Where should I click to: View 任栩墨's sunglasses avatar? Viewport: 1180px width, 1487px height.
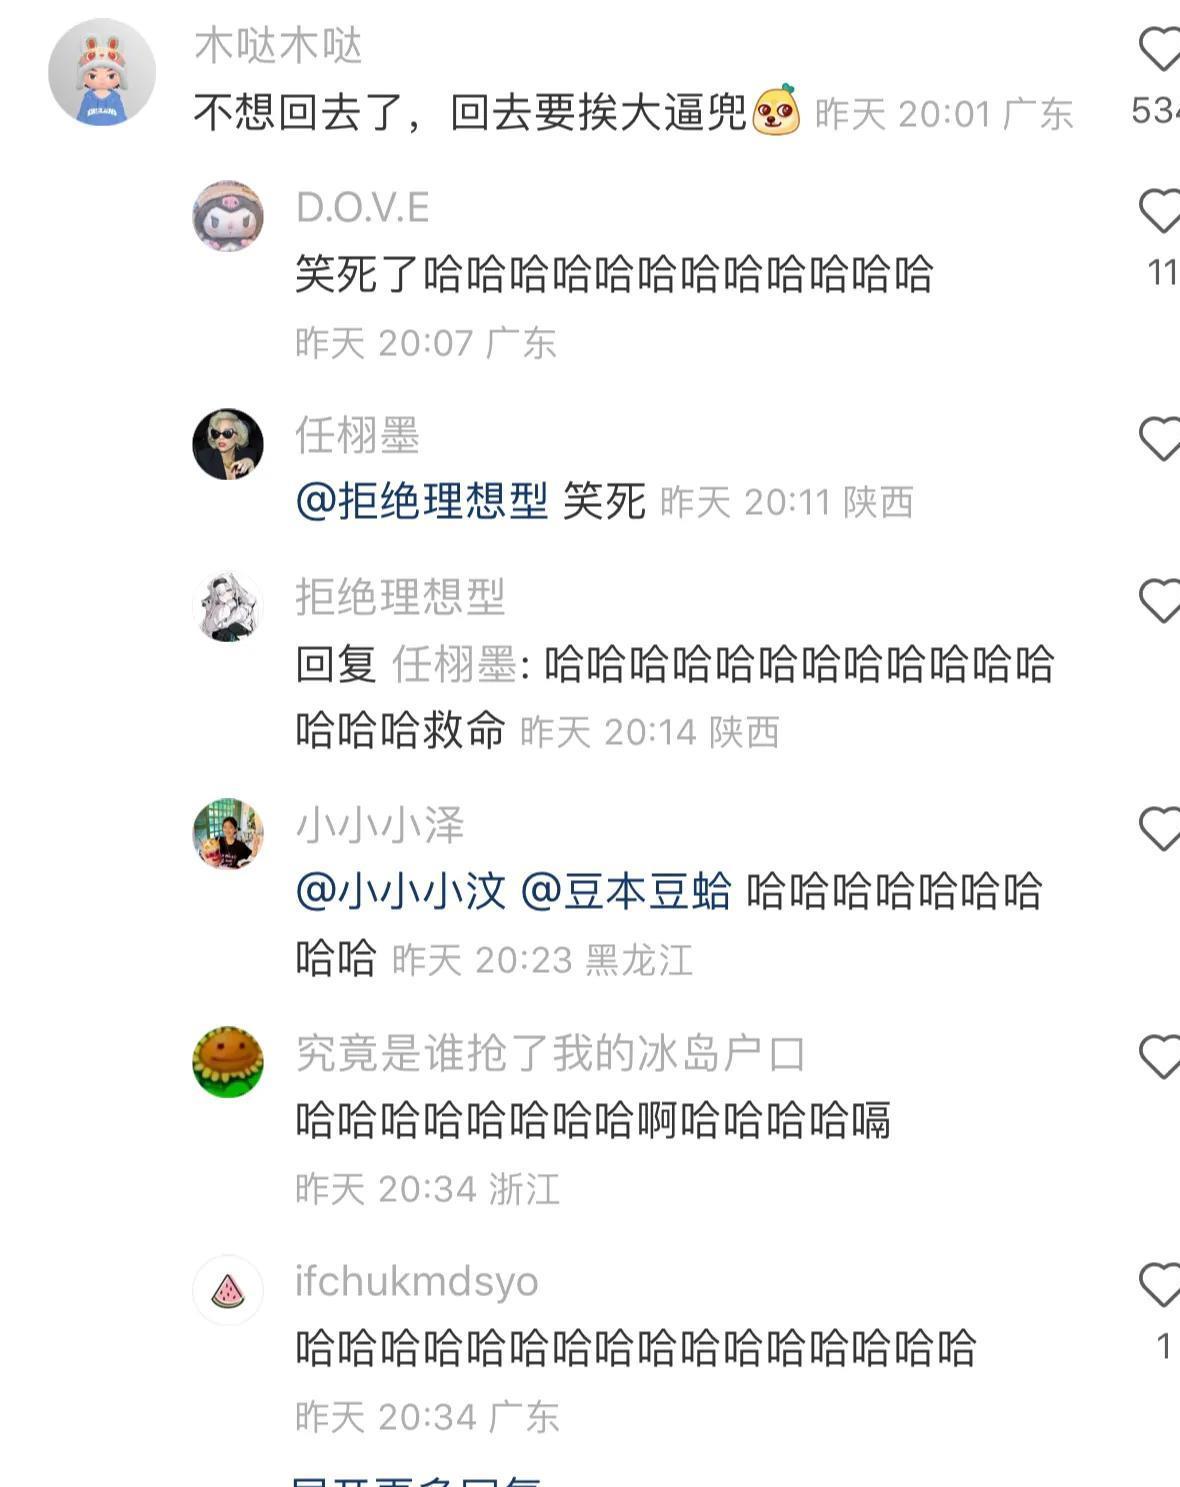pyautogui.click(x=228, y=444)
